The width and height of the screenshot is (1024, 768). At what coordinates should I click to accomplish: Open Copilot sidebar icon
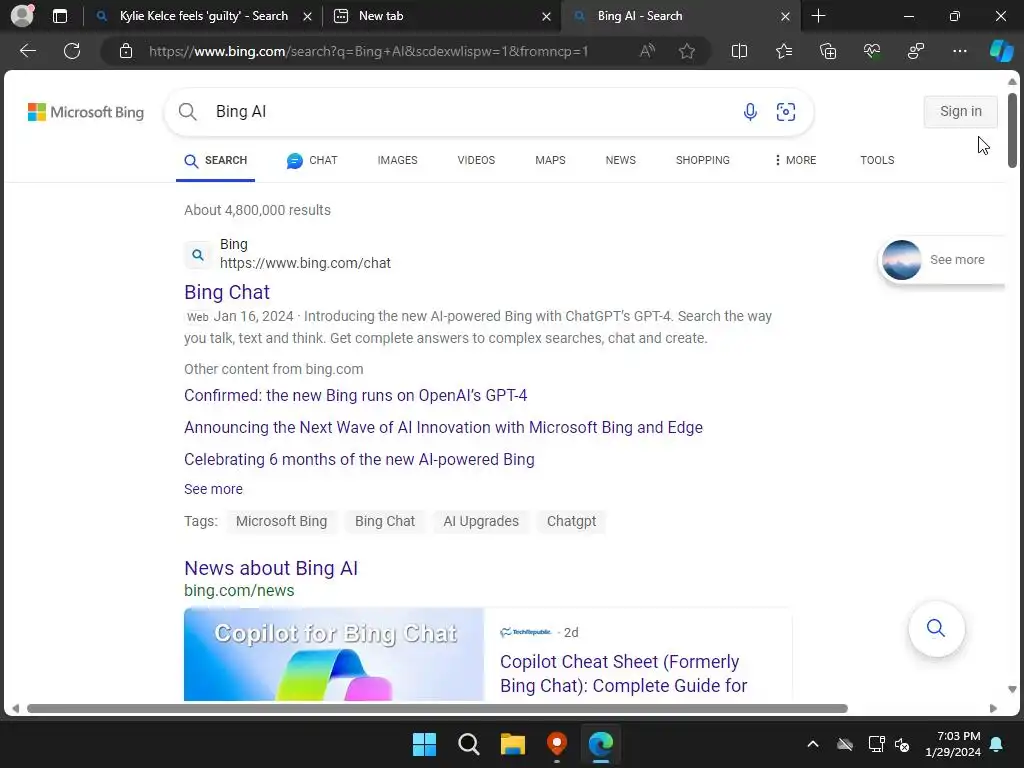[x=1001, y=51]
